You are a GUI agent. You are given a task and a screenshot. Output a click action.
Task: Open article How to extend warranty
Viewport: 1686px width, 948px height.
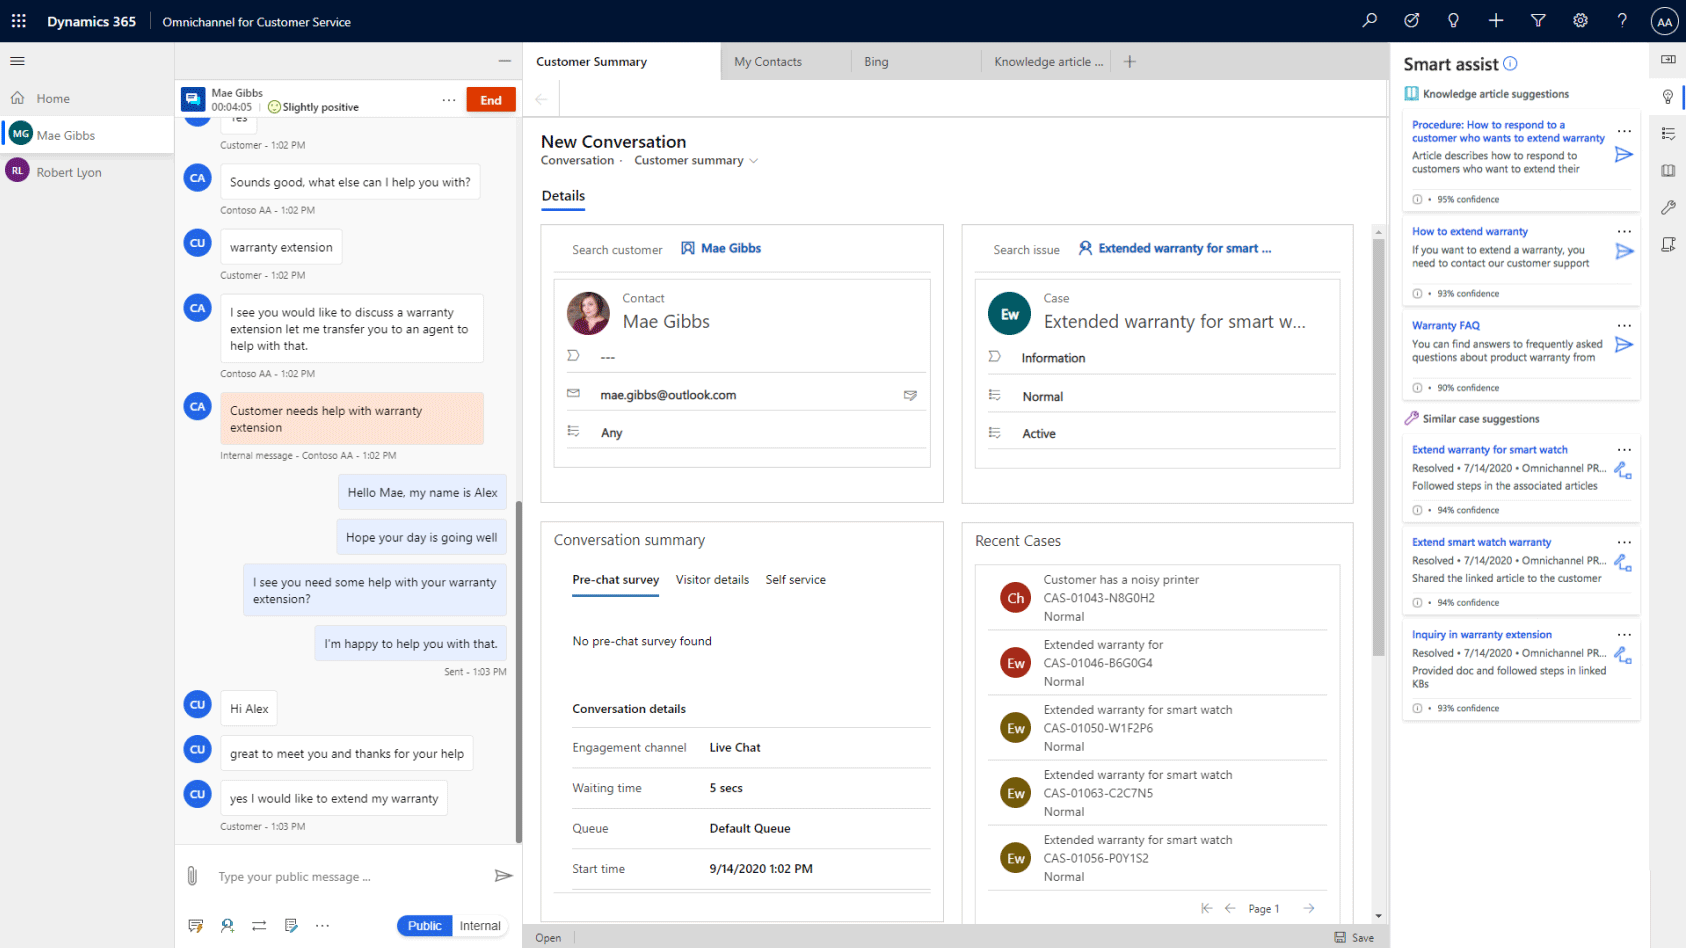click(x=1470, y=232)
